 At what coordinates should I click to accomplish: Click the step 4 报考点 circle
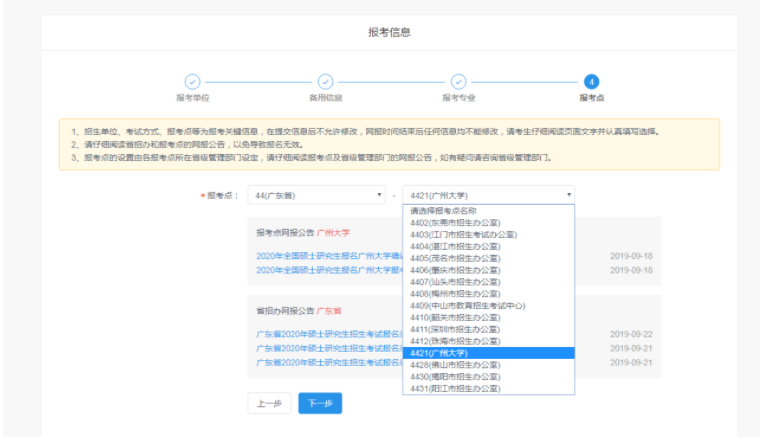(591, 82)
